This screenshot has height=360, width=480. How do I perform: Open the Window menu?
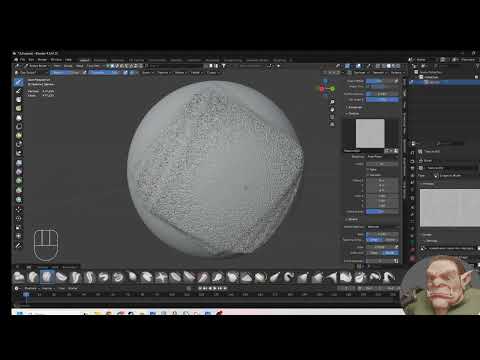pos(56,60)
